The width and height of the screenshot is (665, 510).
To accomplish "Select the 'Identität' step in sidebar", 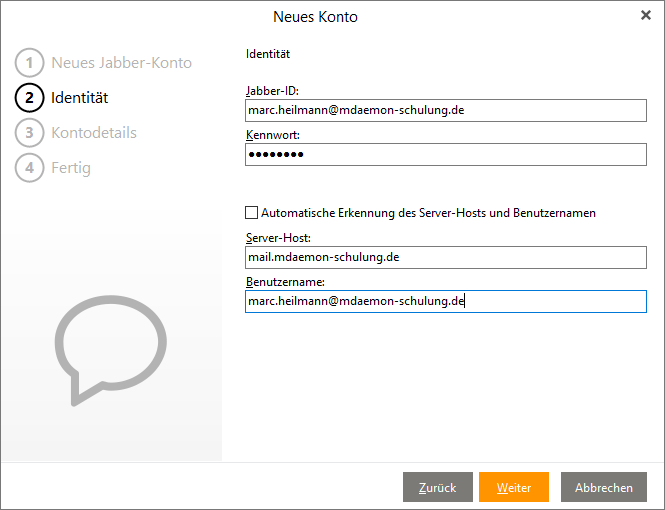I will (80, 98).
